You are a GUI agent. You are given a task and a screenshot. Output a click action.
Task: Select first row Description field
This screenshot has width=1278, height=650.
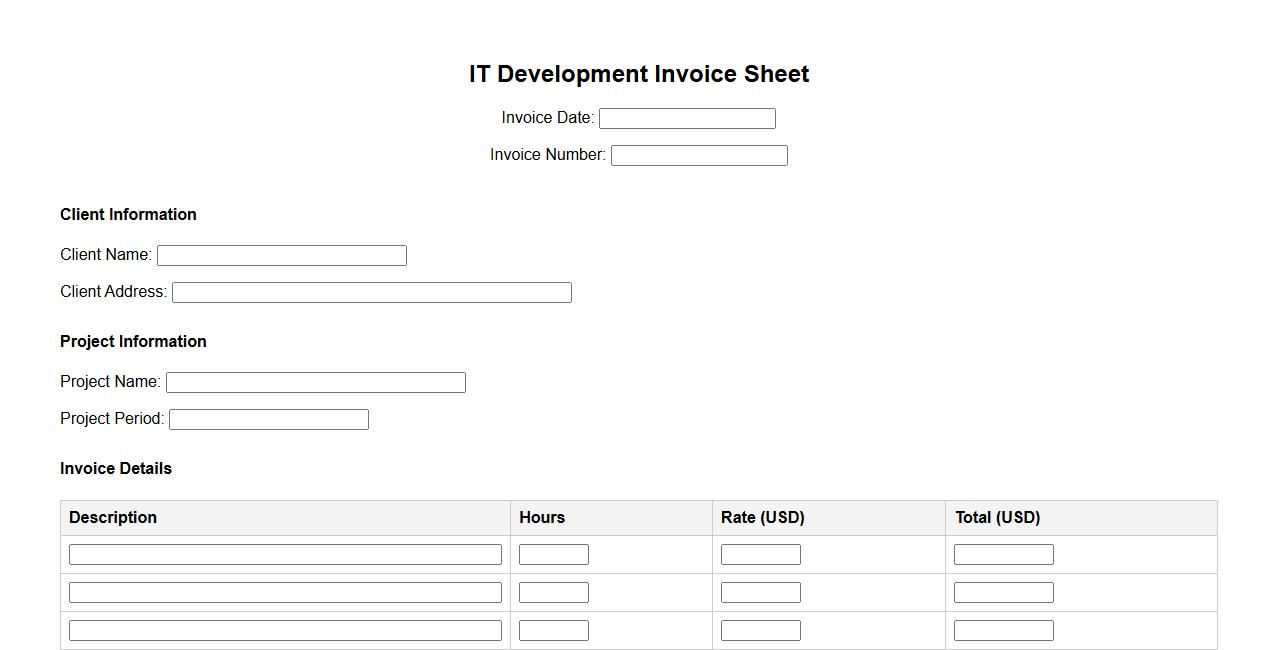click(x=285, y=554)
